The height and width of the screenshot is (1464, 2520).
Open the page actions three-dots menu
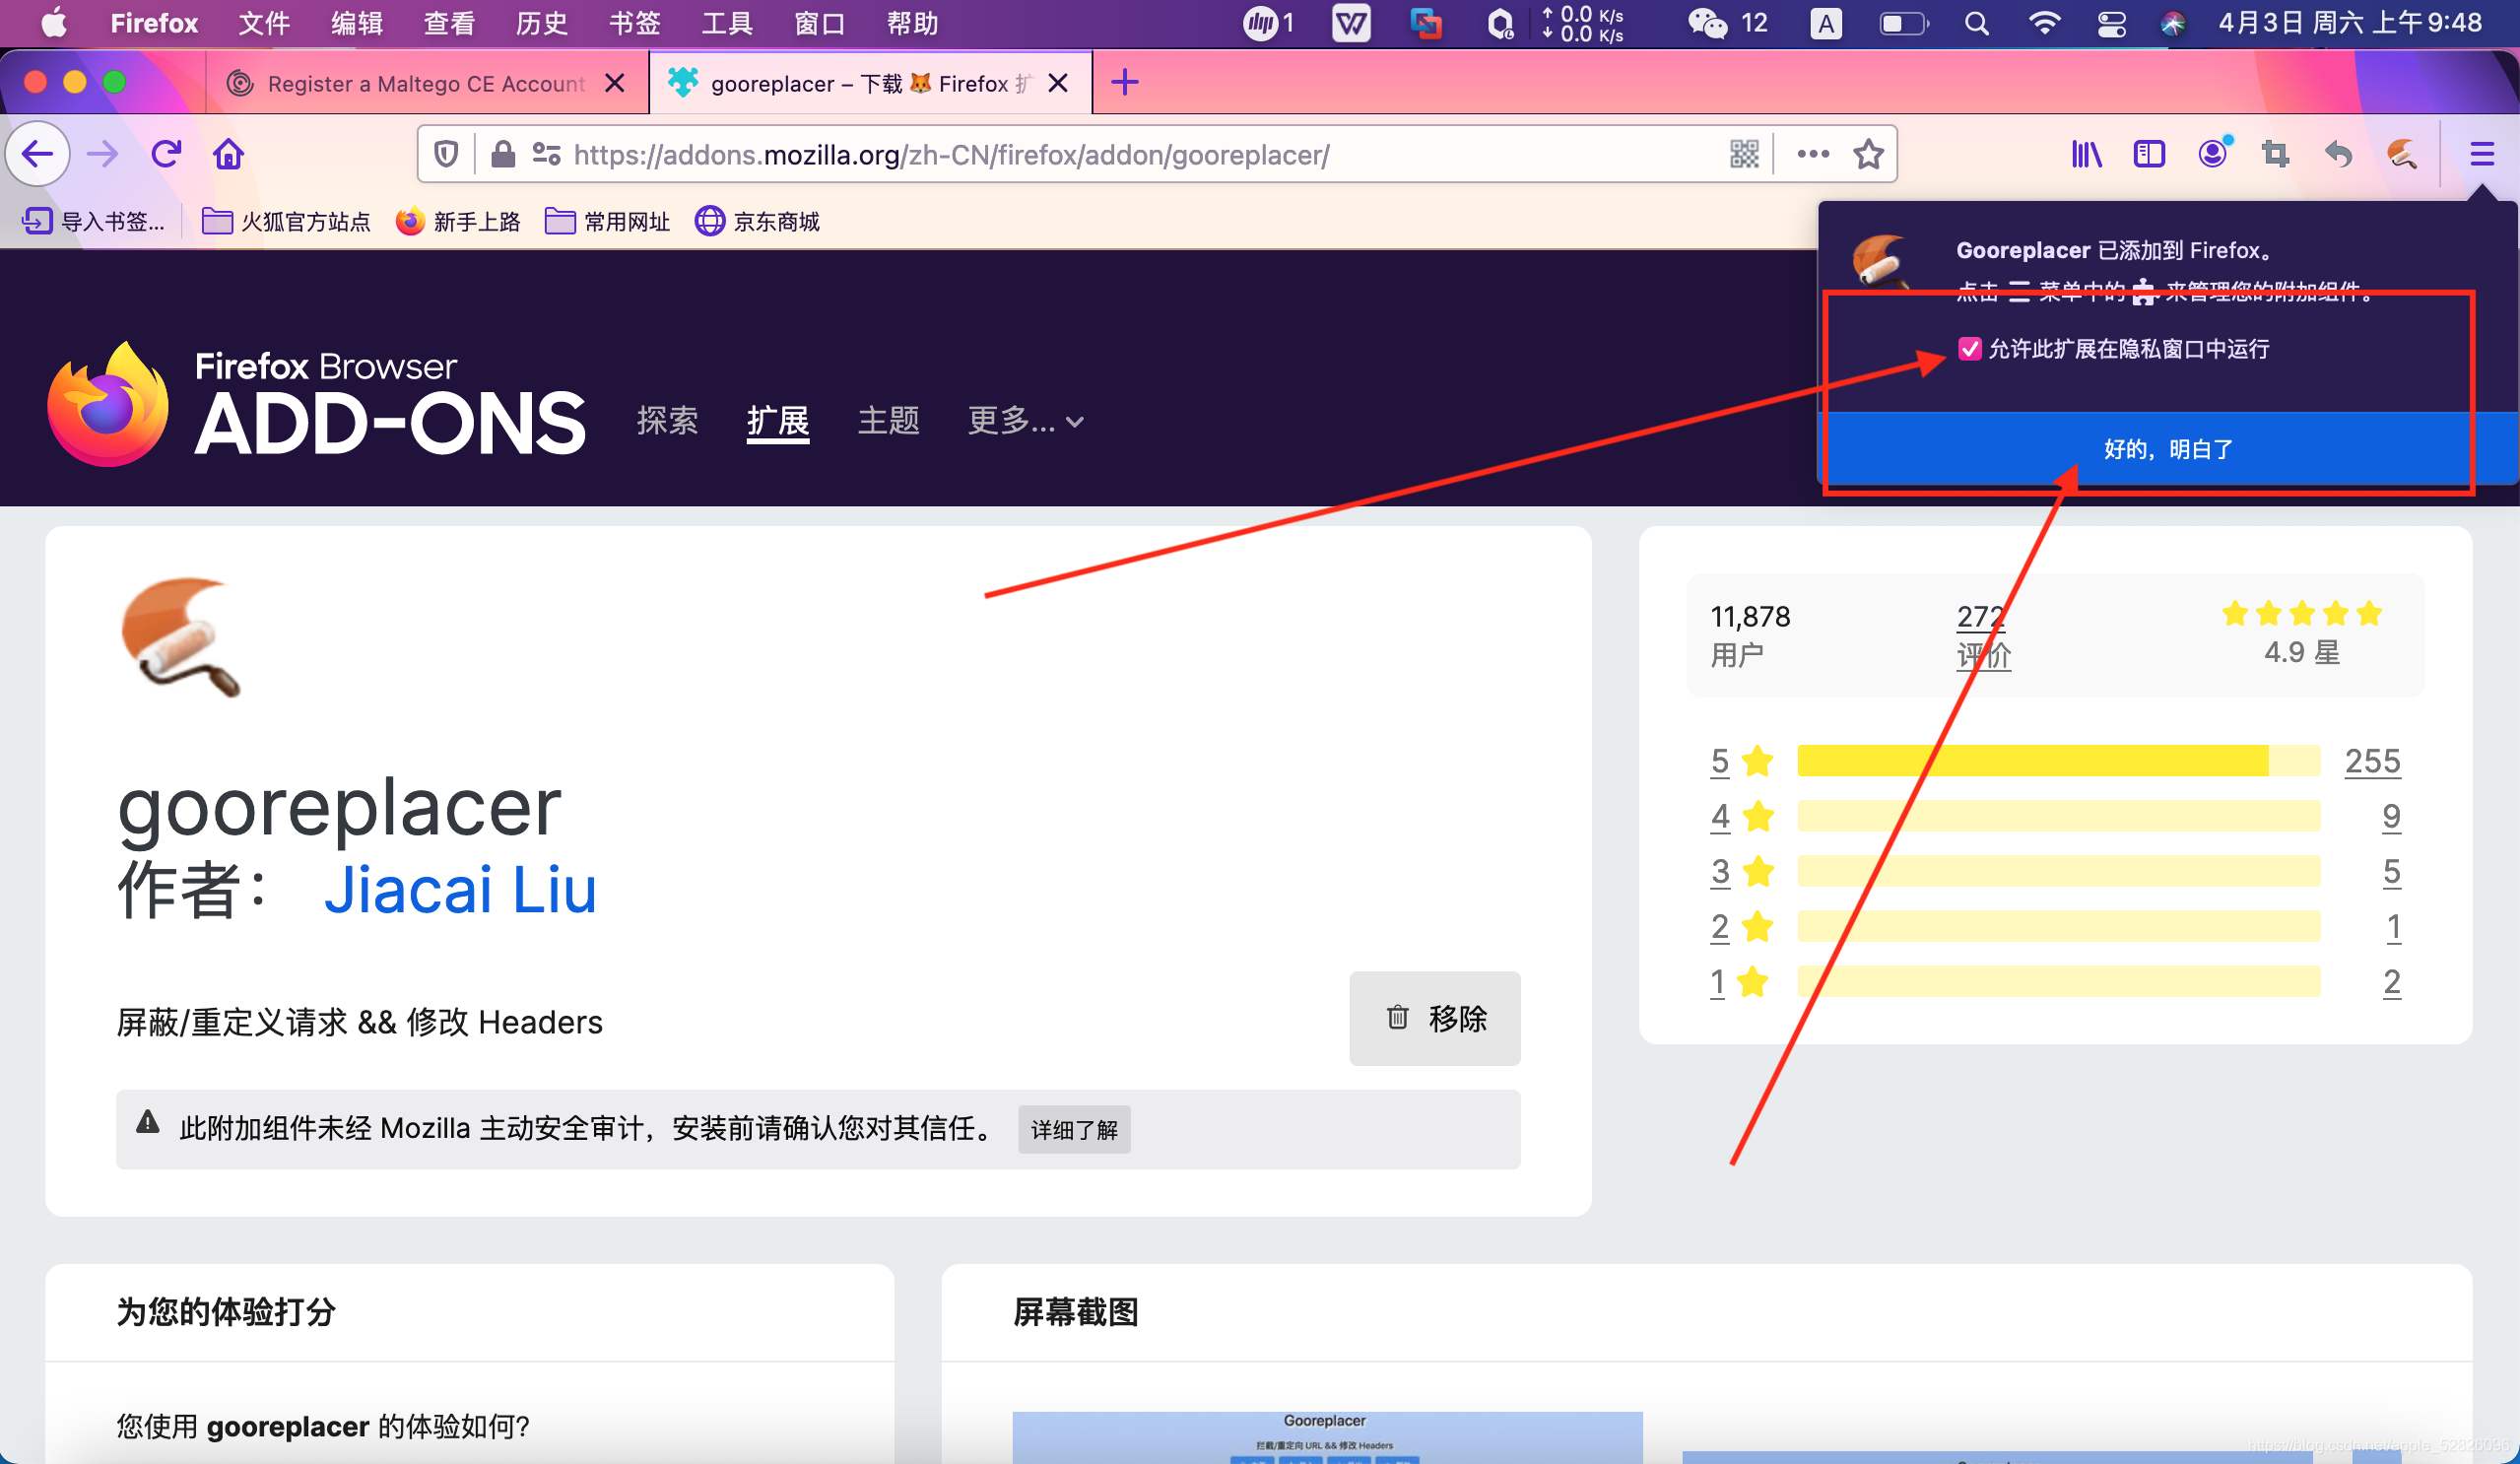1813,154
